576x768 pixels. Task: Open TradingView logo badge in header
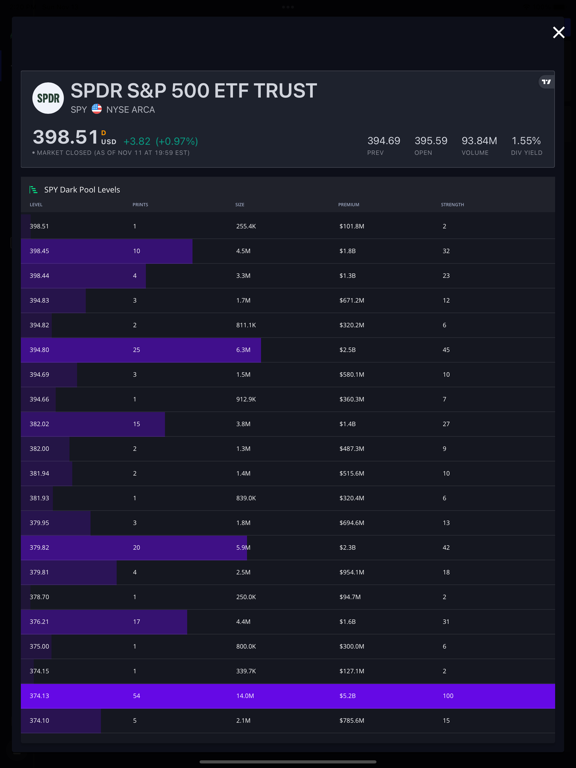[546, 82]
